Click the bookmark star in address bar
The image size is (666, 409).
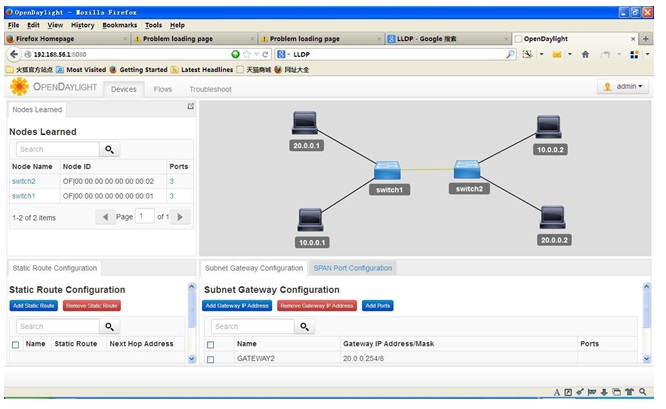point(247,54)
